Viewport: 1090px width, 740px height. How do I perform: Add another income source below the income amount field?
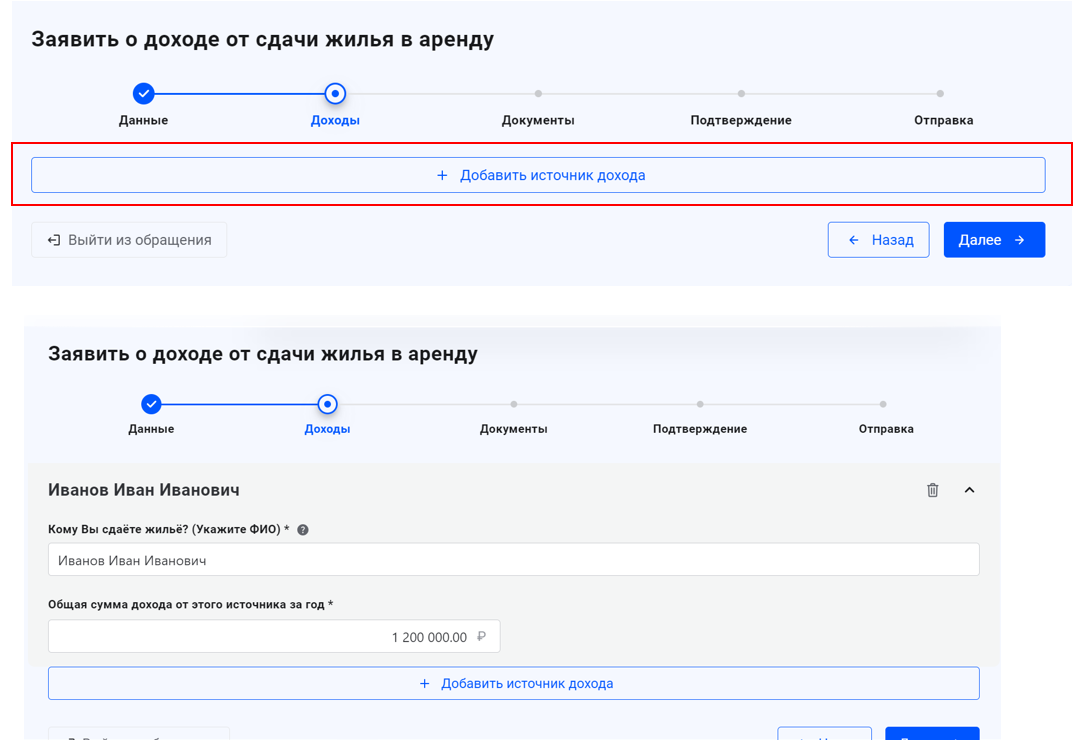pyautogui.click(x=513, y=684)
